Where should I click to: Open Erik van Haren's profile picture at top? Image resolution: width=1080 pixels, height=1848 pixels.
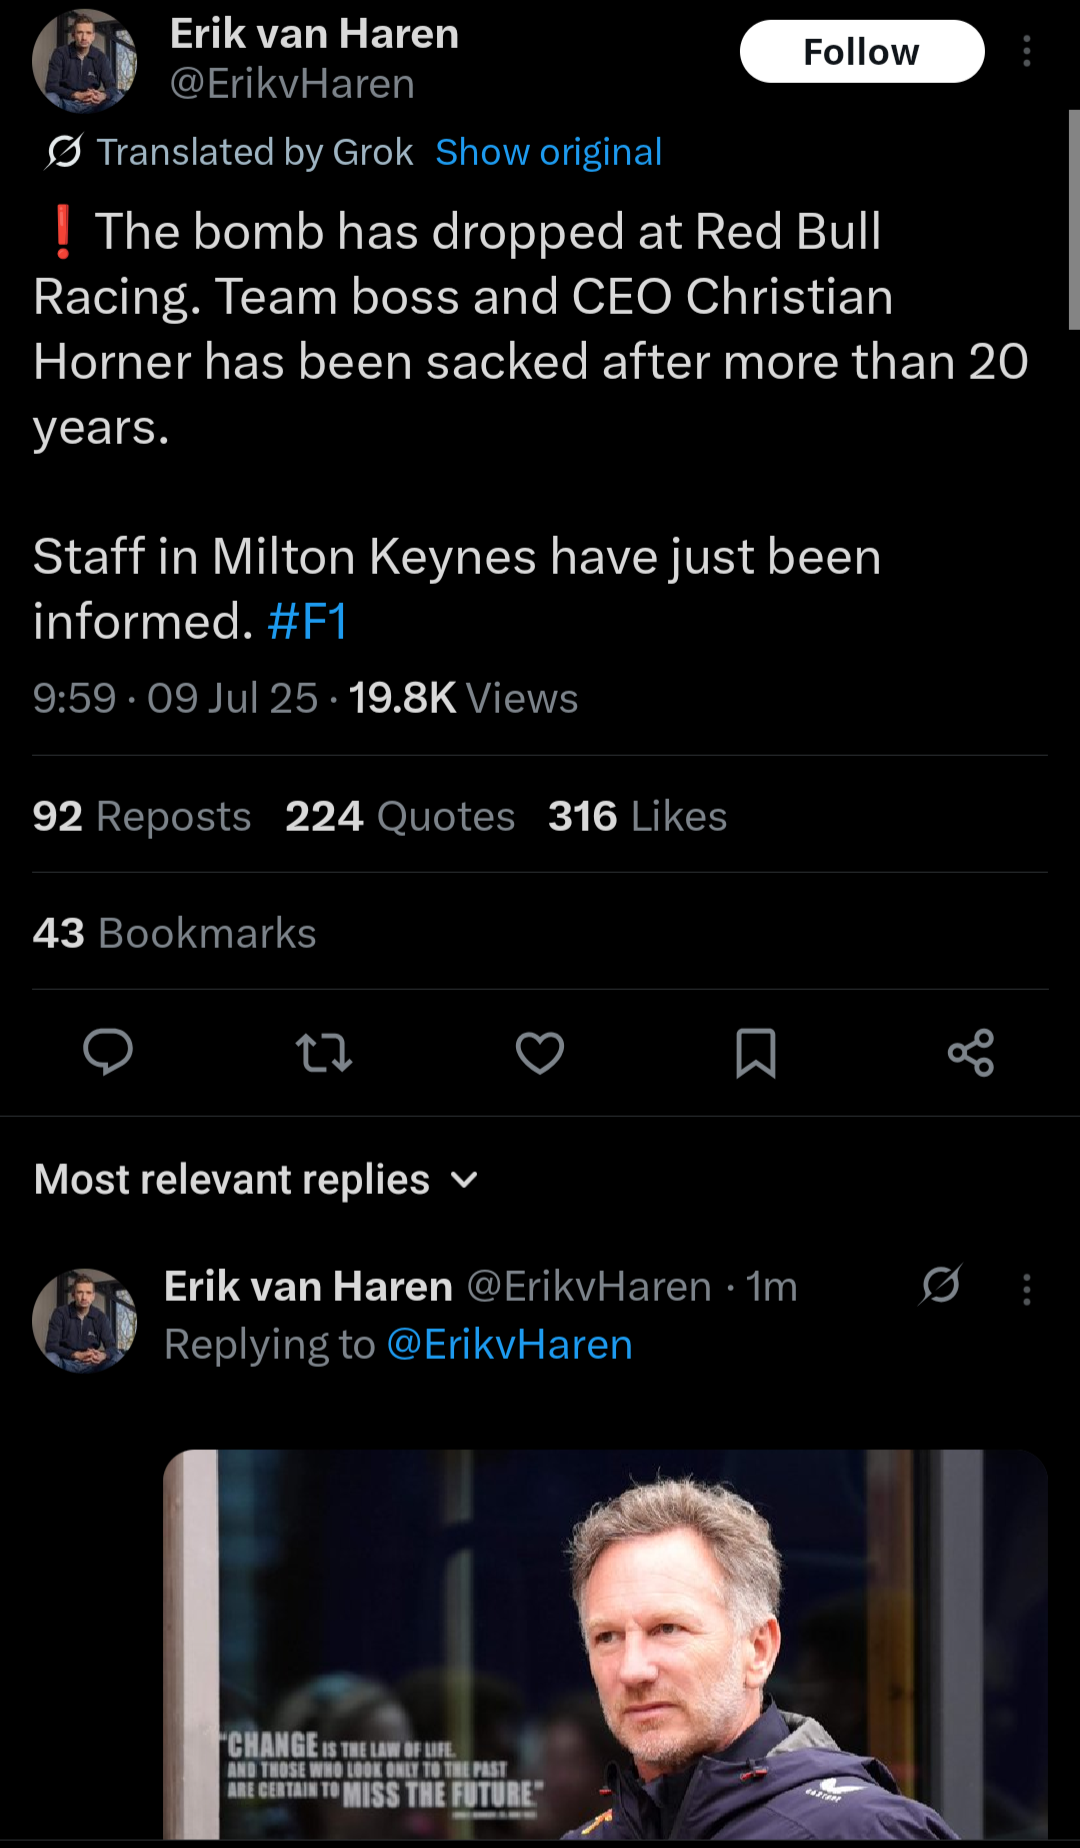[85, 61]
